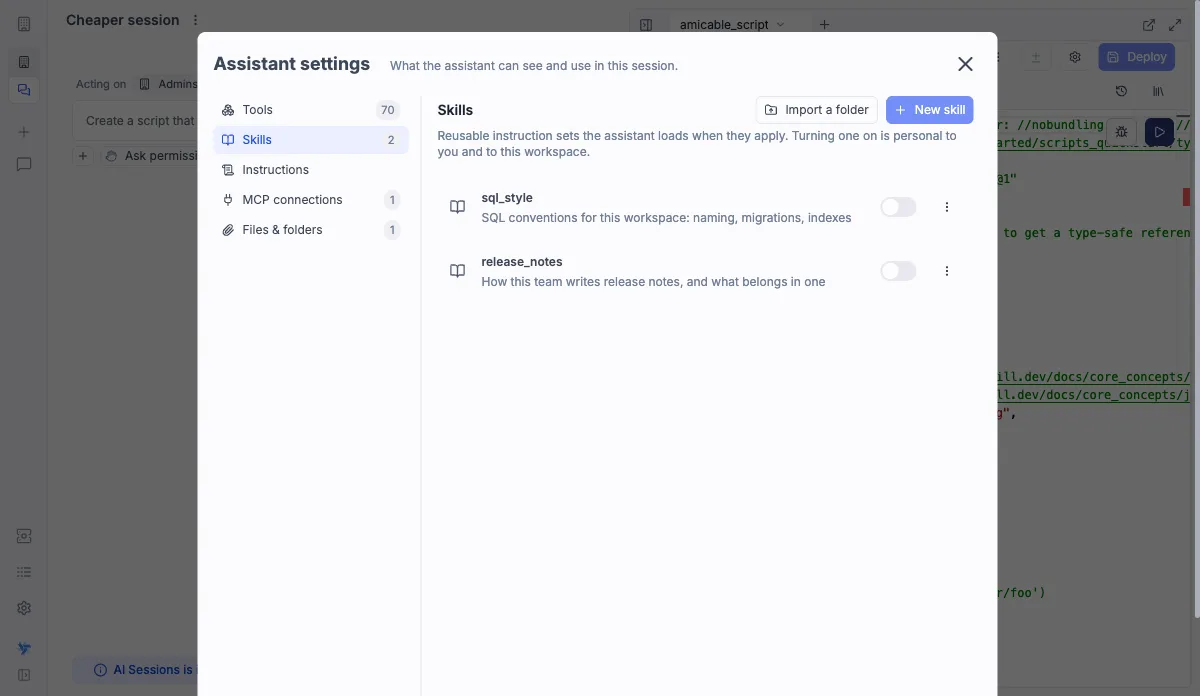Close the Assistant settings dialog
Image resolution: width=1200 pixels, height=696 pixels.
tap(965, 64)
